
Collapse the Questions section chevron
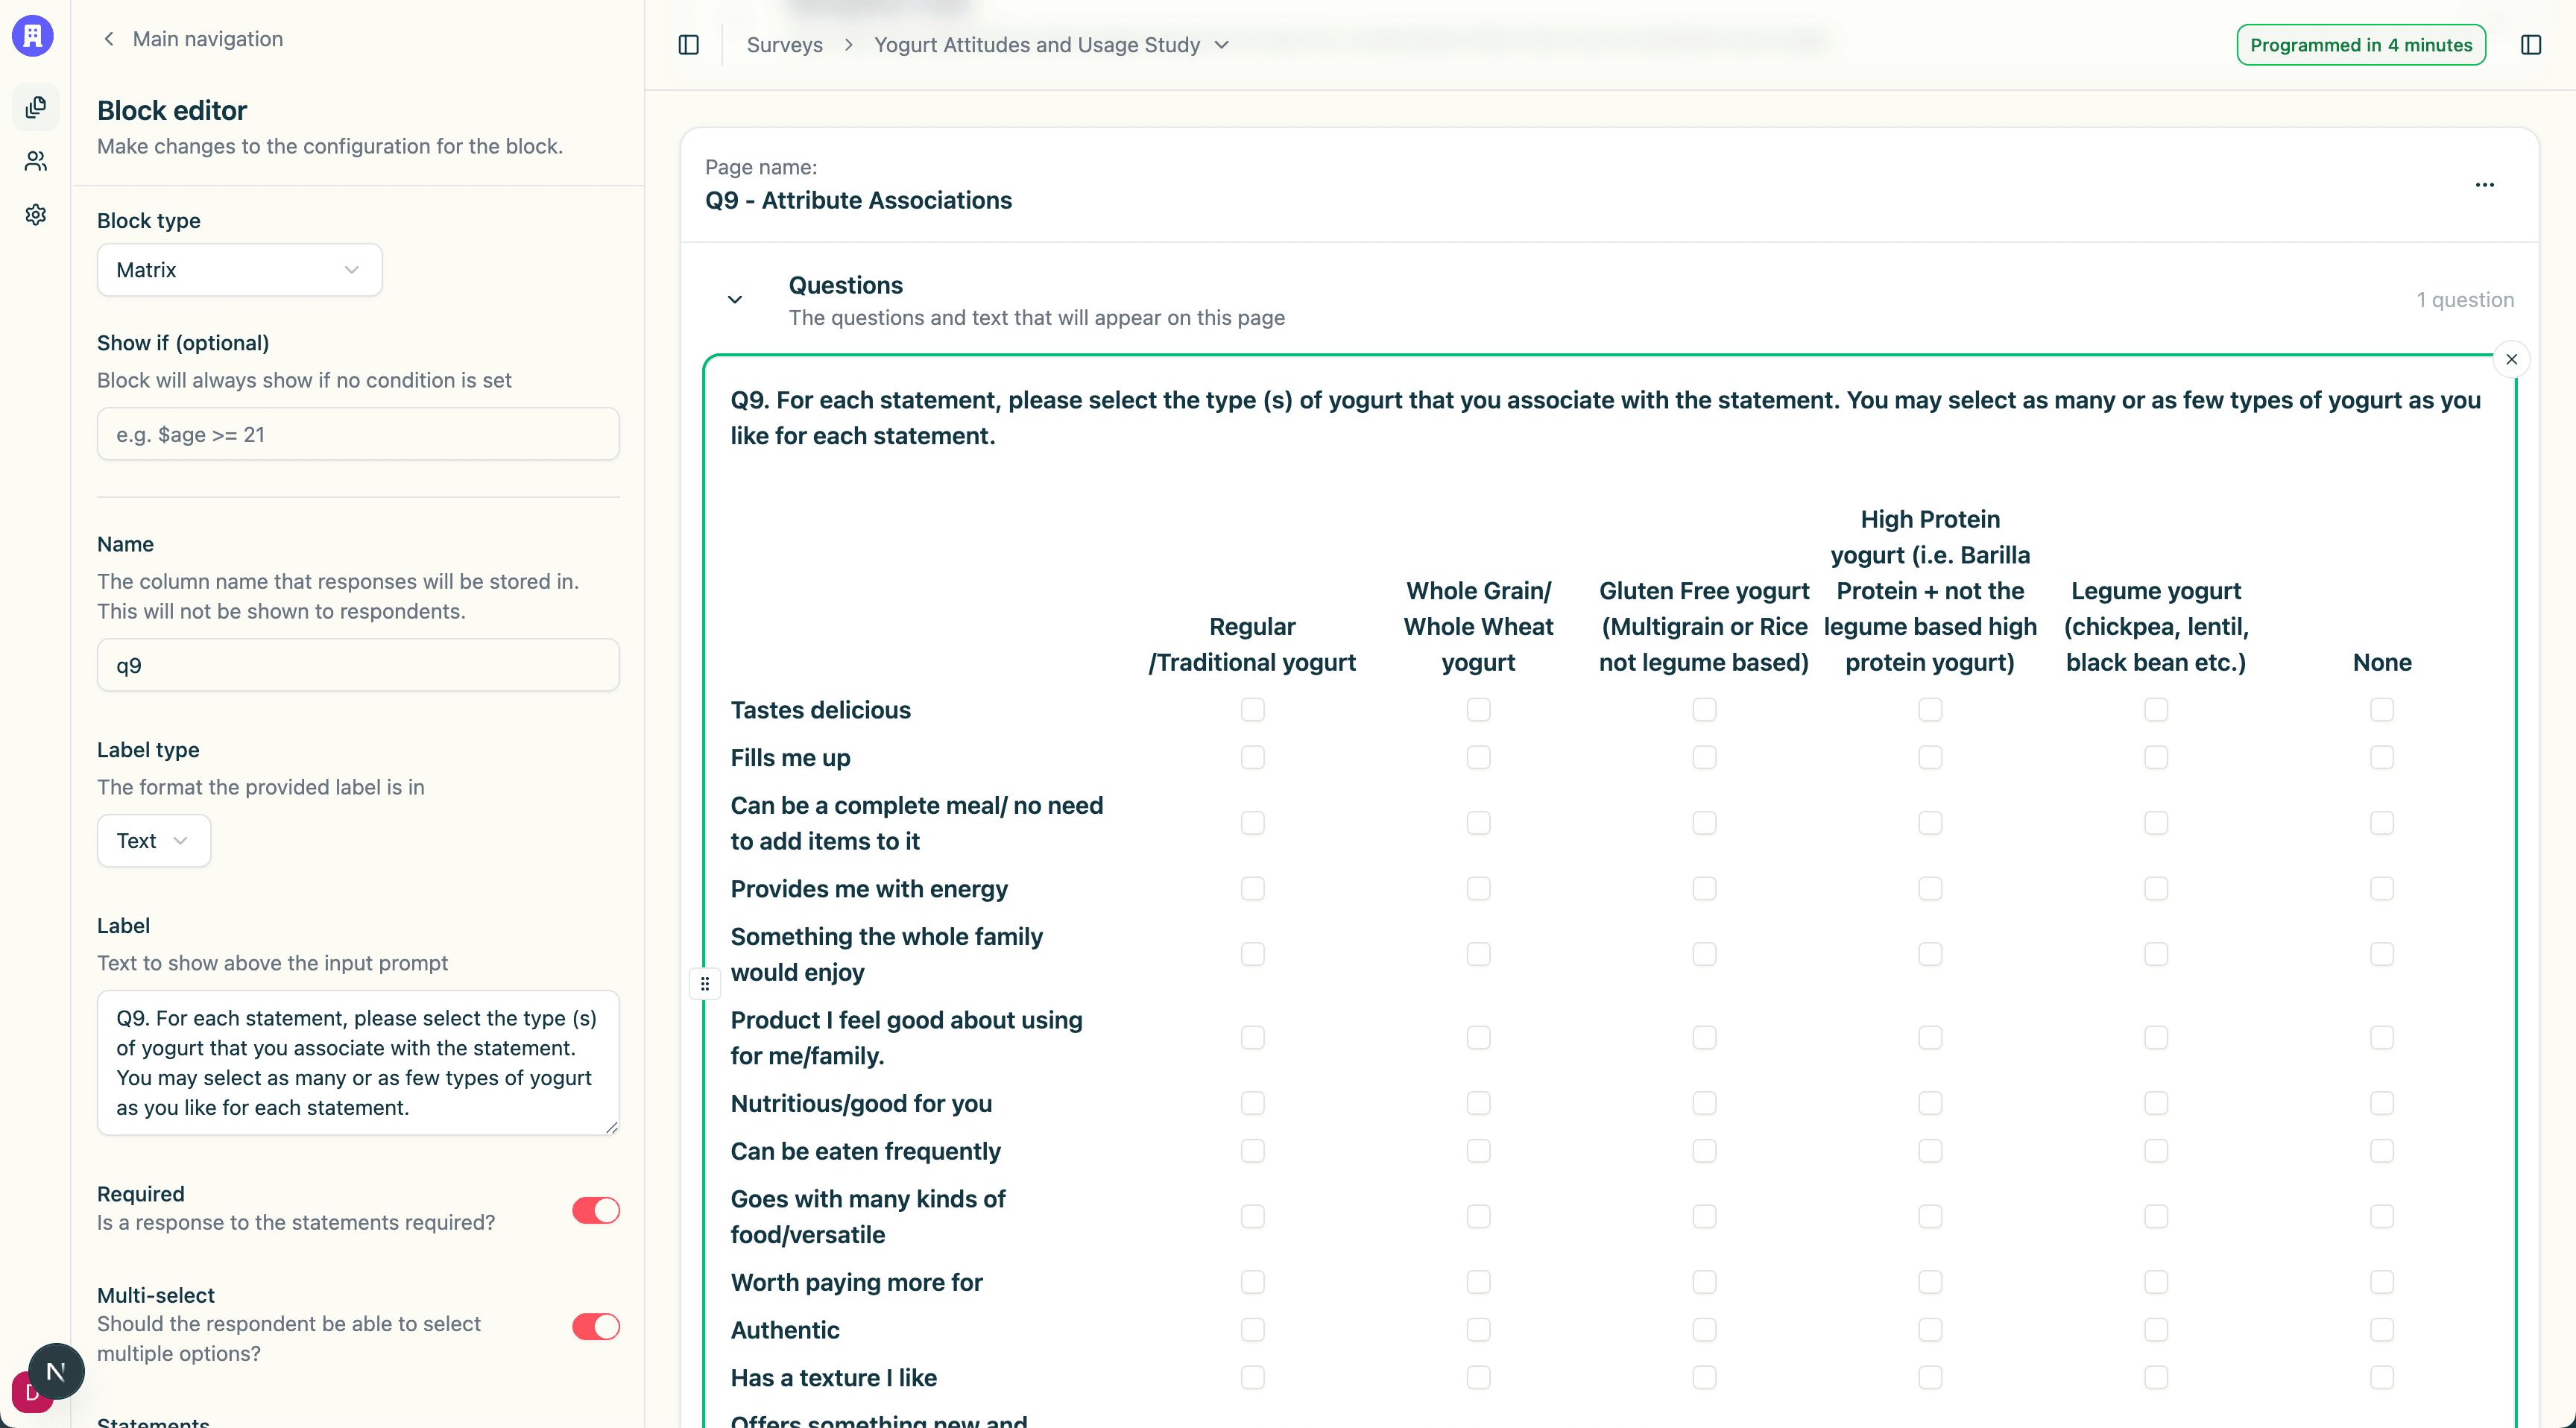click(x=735, y=299)
